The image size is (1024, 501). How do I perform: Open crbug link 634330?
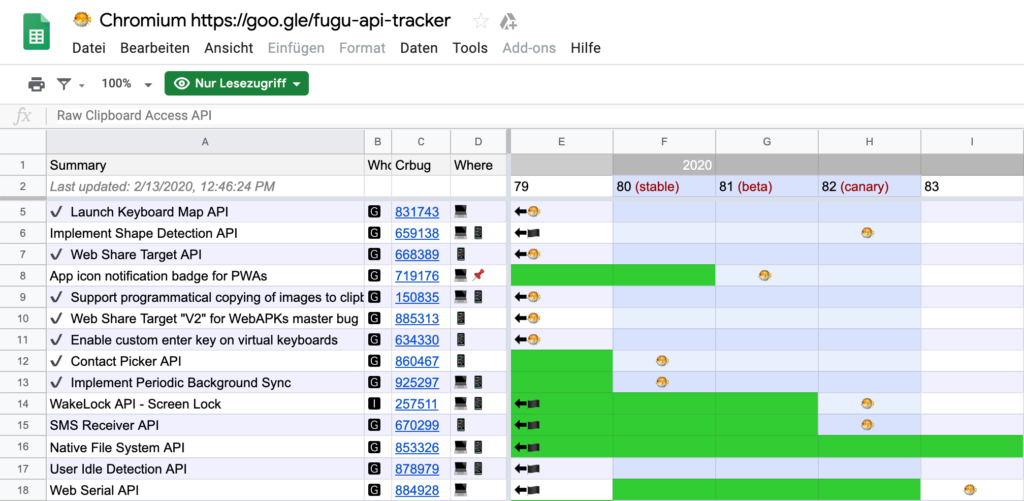point(417,340)
